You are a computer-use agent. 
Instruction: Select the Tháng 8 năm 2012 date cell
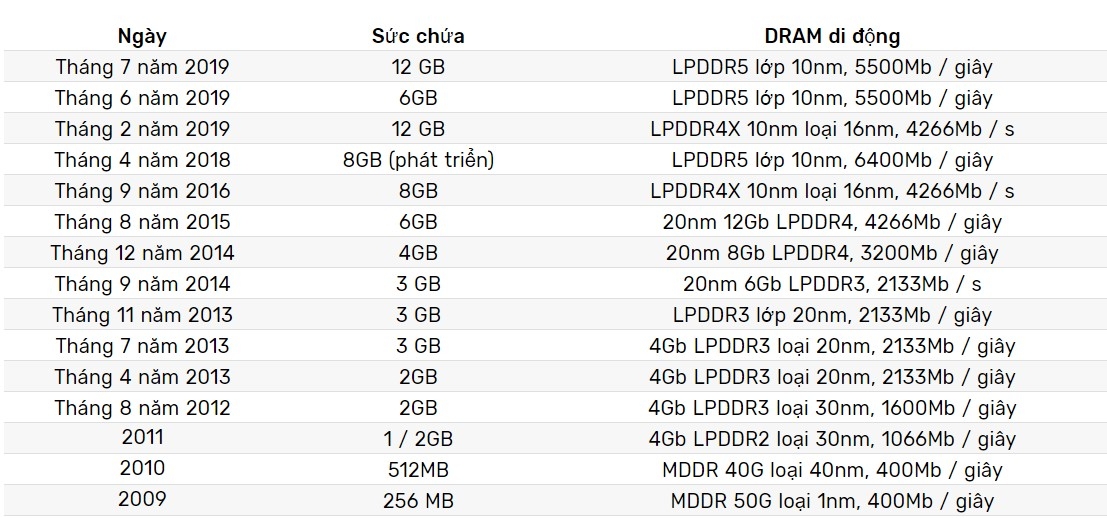[x=142, y=408]
